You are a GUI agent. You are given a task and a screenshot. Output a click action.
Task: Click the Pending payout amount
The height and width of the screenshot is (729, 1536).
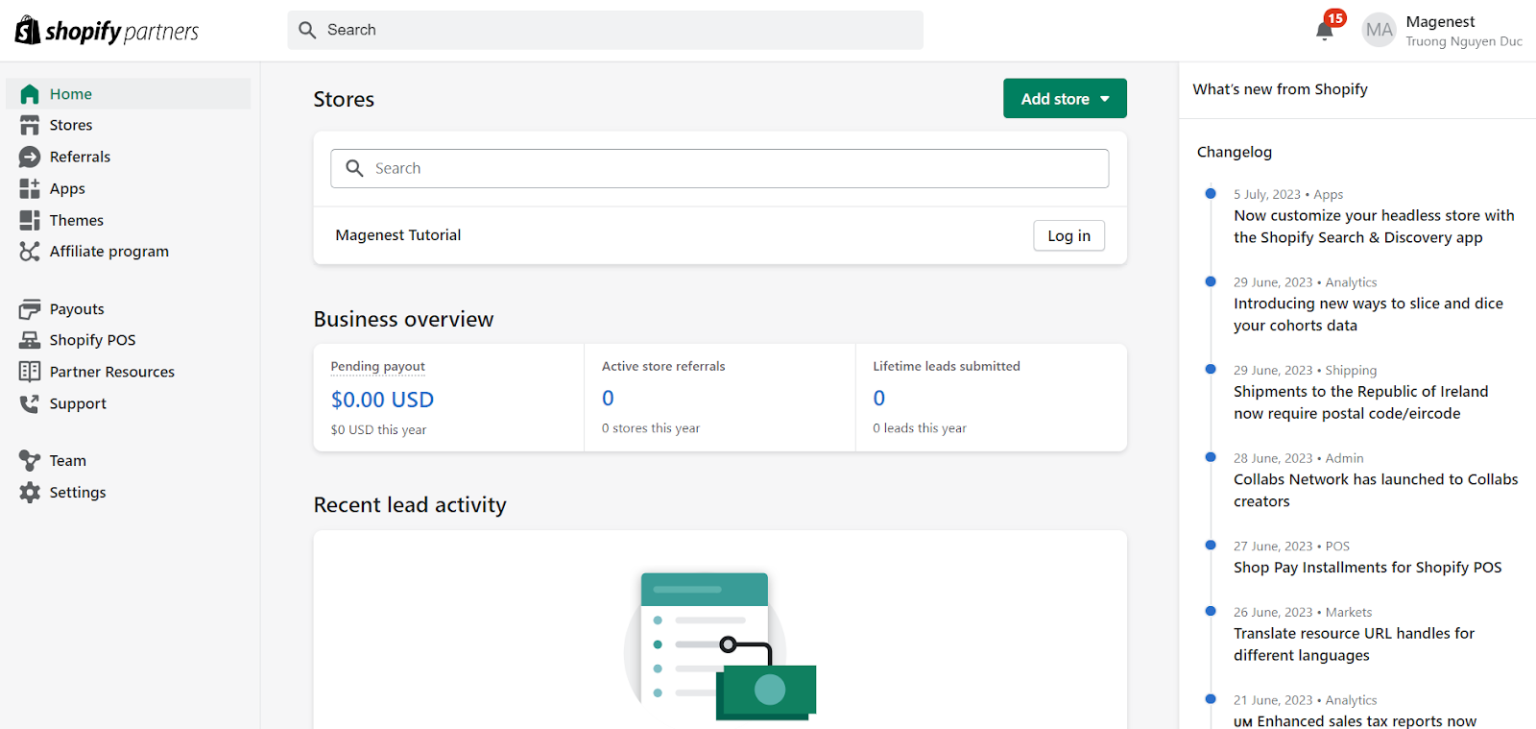coord(382,399)
